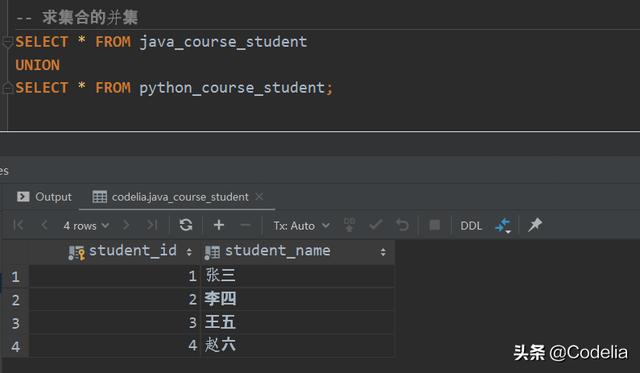Go to the first page of results
The image size is (640, 373).
click(18, 225)
